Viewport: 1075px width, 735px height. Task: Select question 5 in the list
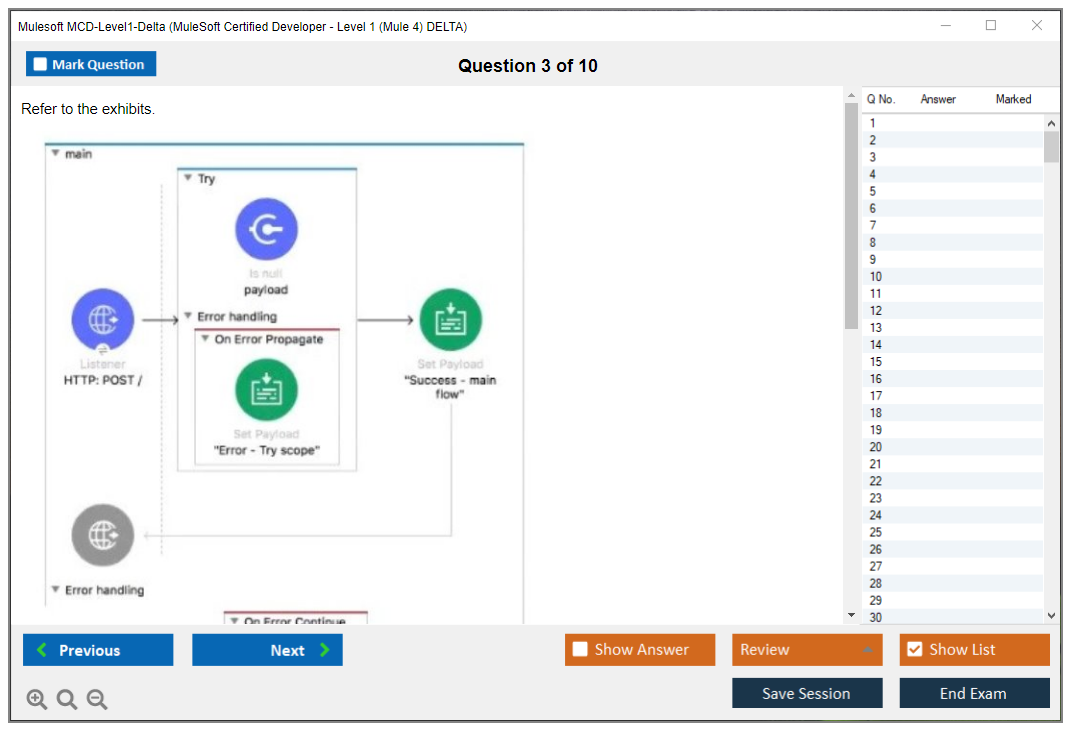coord(873,191)
